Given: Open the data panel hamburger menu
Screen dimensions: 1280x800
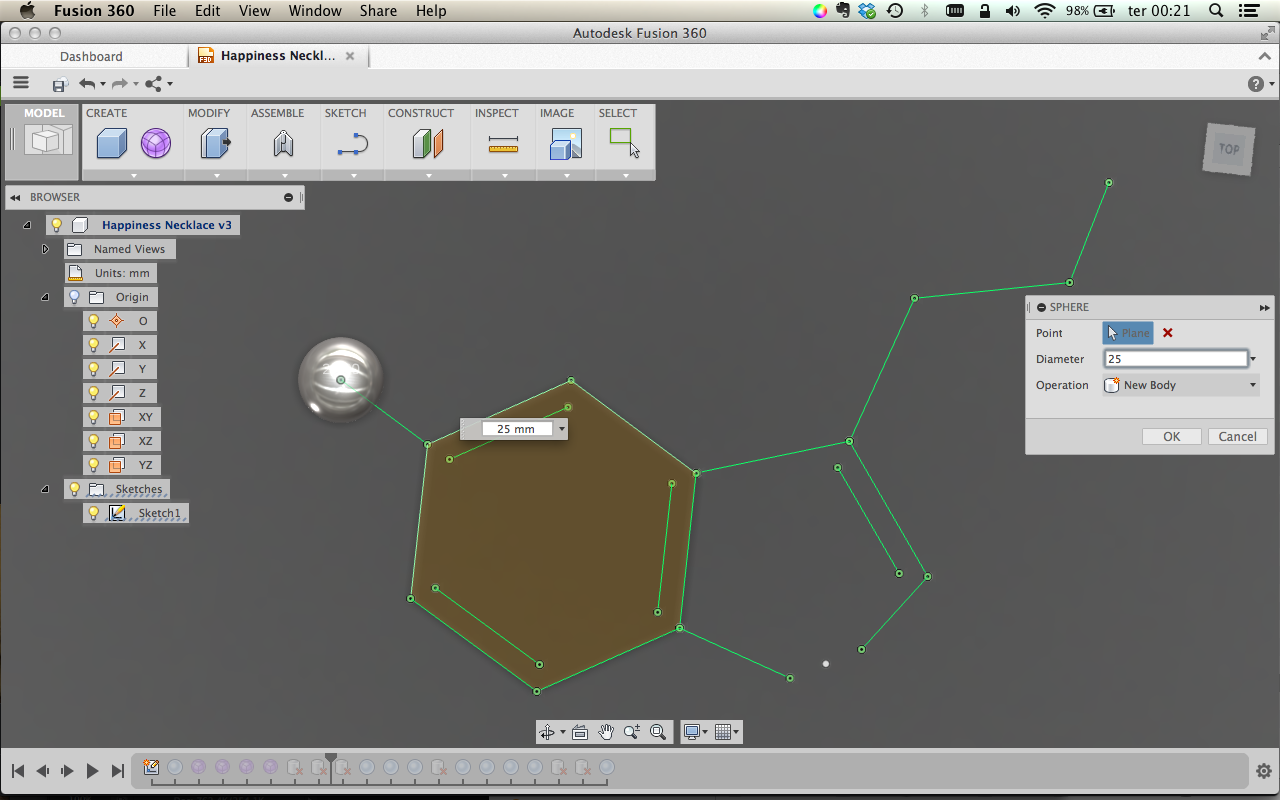Looking at the screenshot, I should (x=21, y=83).
